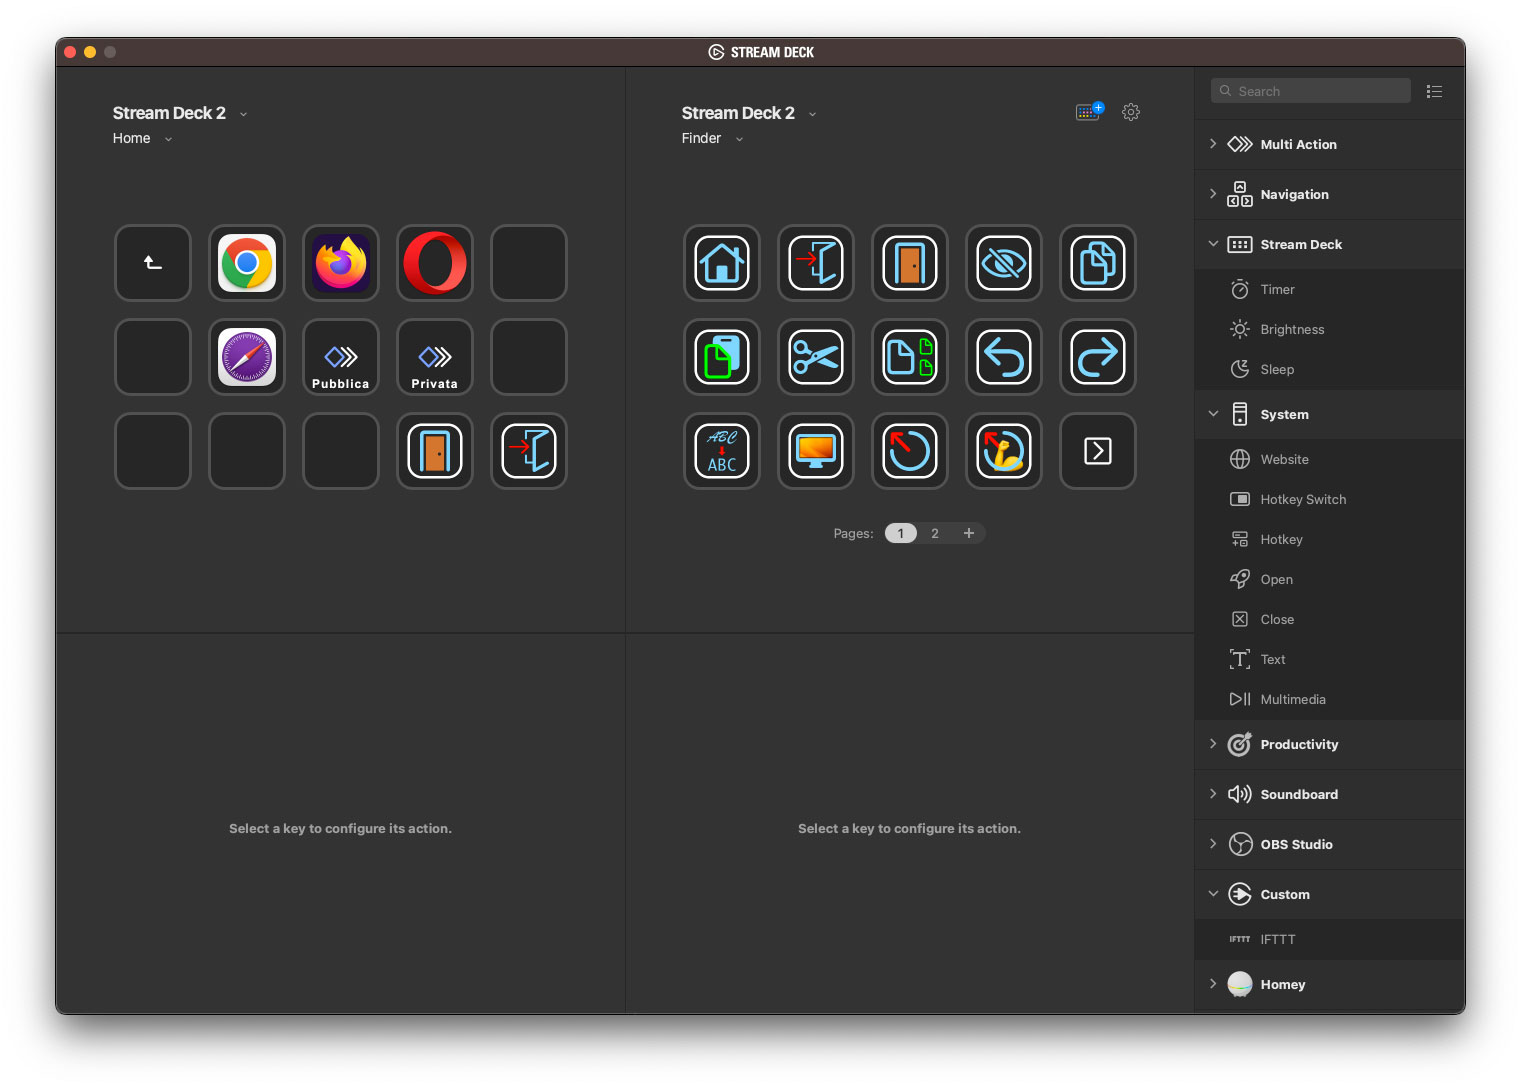Screen dimensions: 1521x1088
Task: Select the Hotkey action
Action: tap(1330, 539)
